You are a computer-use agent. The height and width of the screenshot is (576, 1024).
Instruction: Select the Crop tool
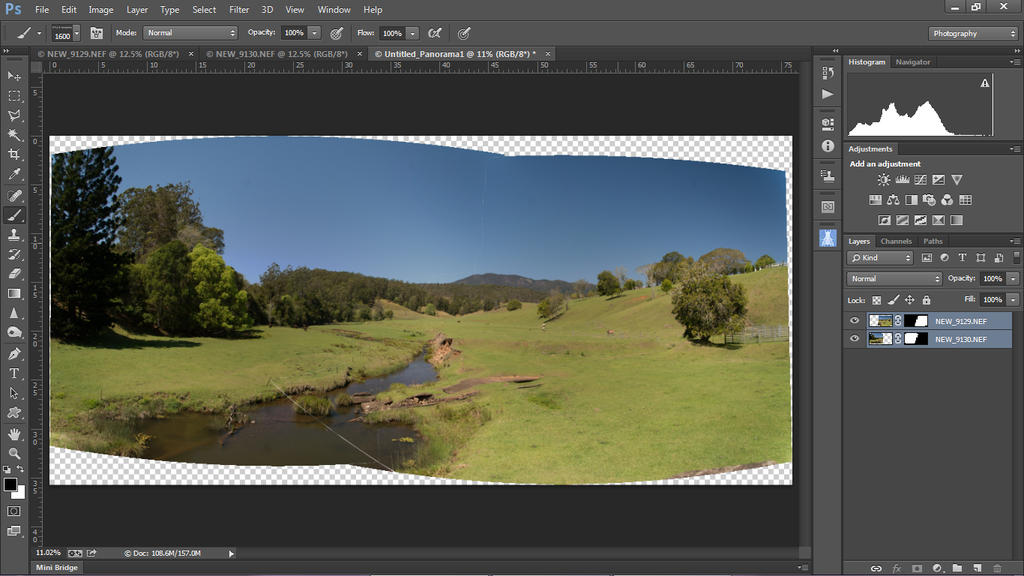[x=14, y=154]
